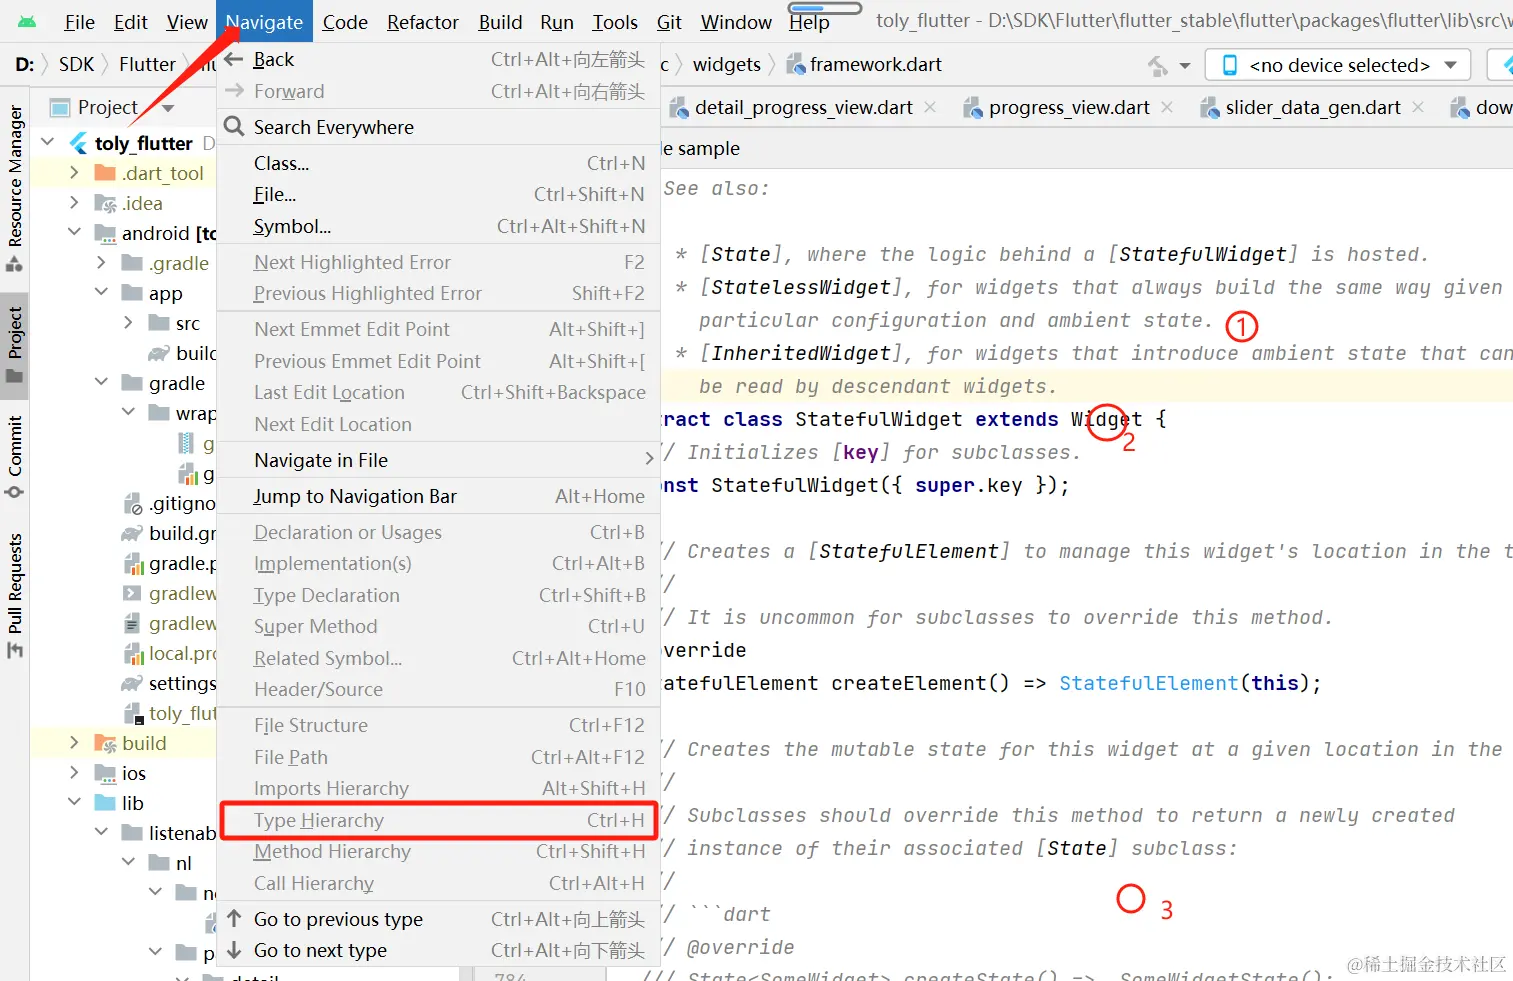Click the super.key text in constructor
Viewport: 1513px width, 981px height.
pos(969,485)
